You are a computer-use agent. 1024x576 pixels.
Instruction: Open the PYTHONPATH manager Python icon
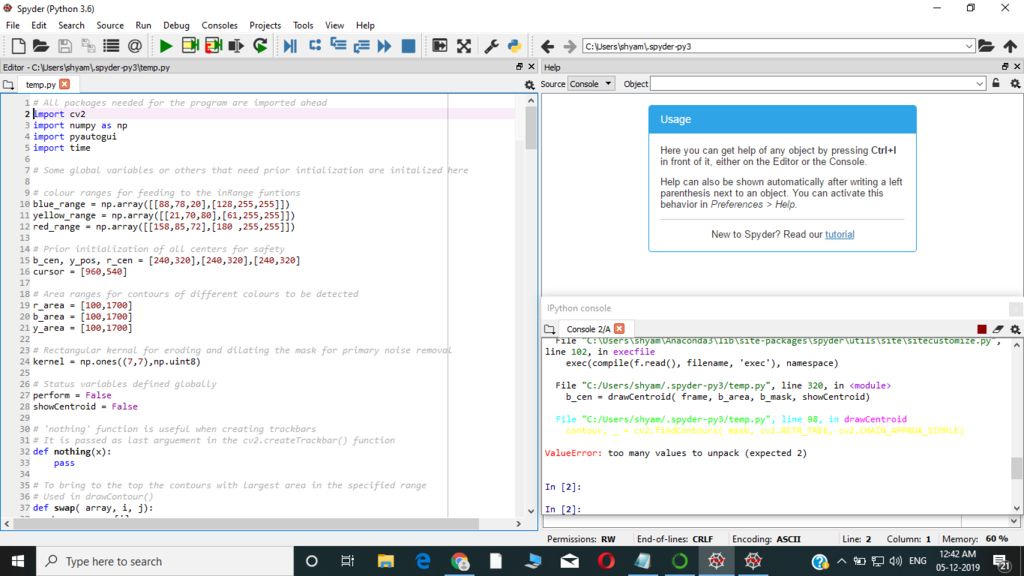coord(514,46)
